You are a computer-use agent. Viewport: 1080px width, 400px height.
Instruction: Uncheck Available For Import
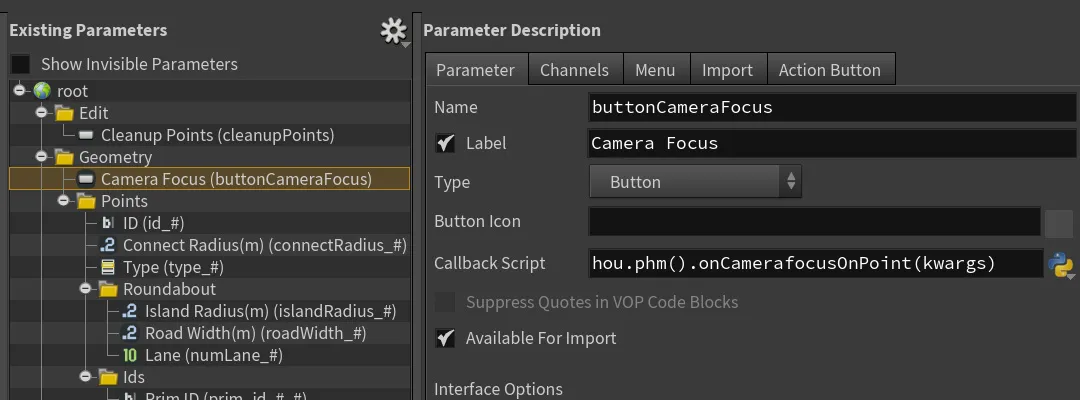point(446,338)
